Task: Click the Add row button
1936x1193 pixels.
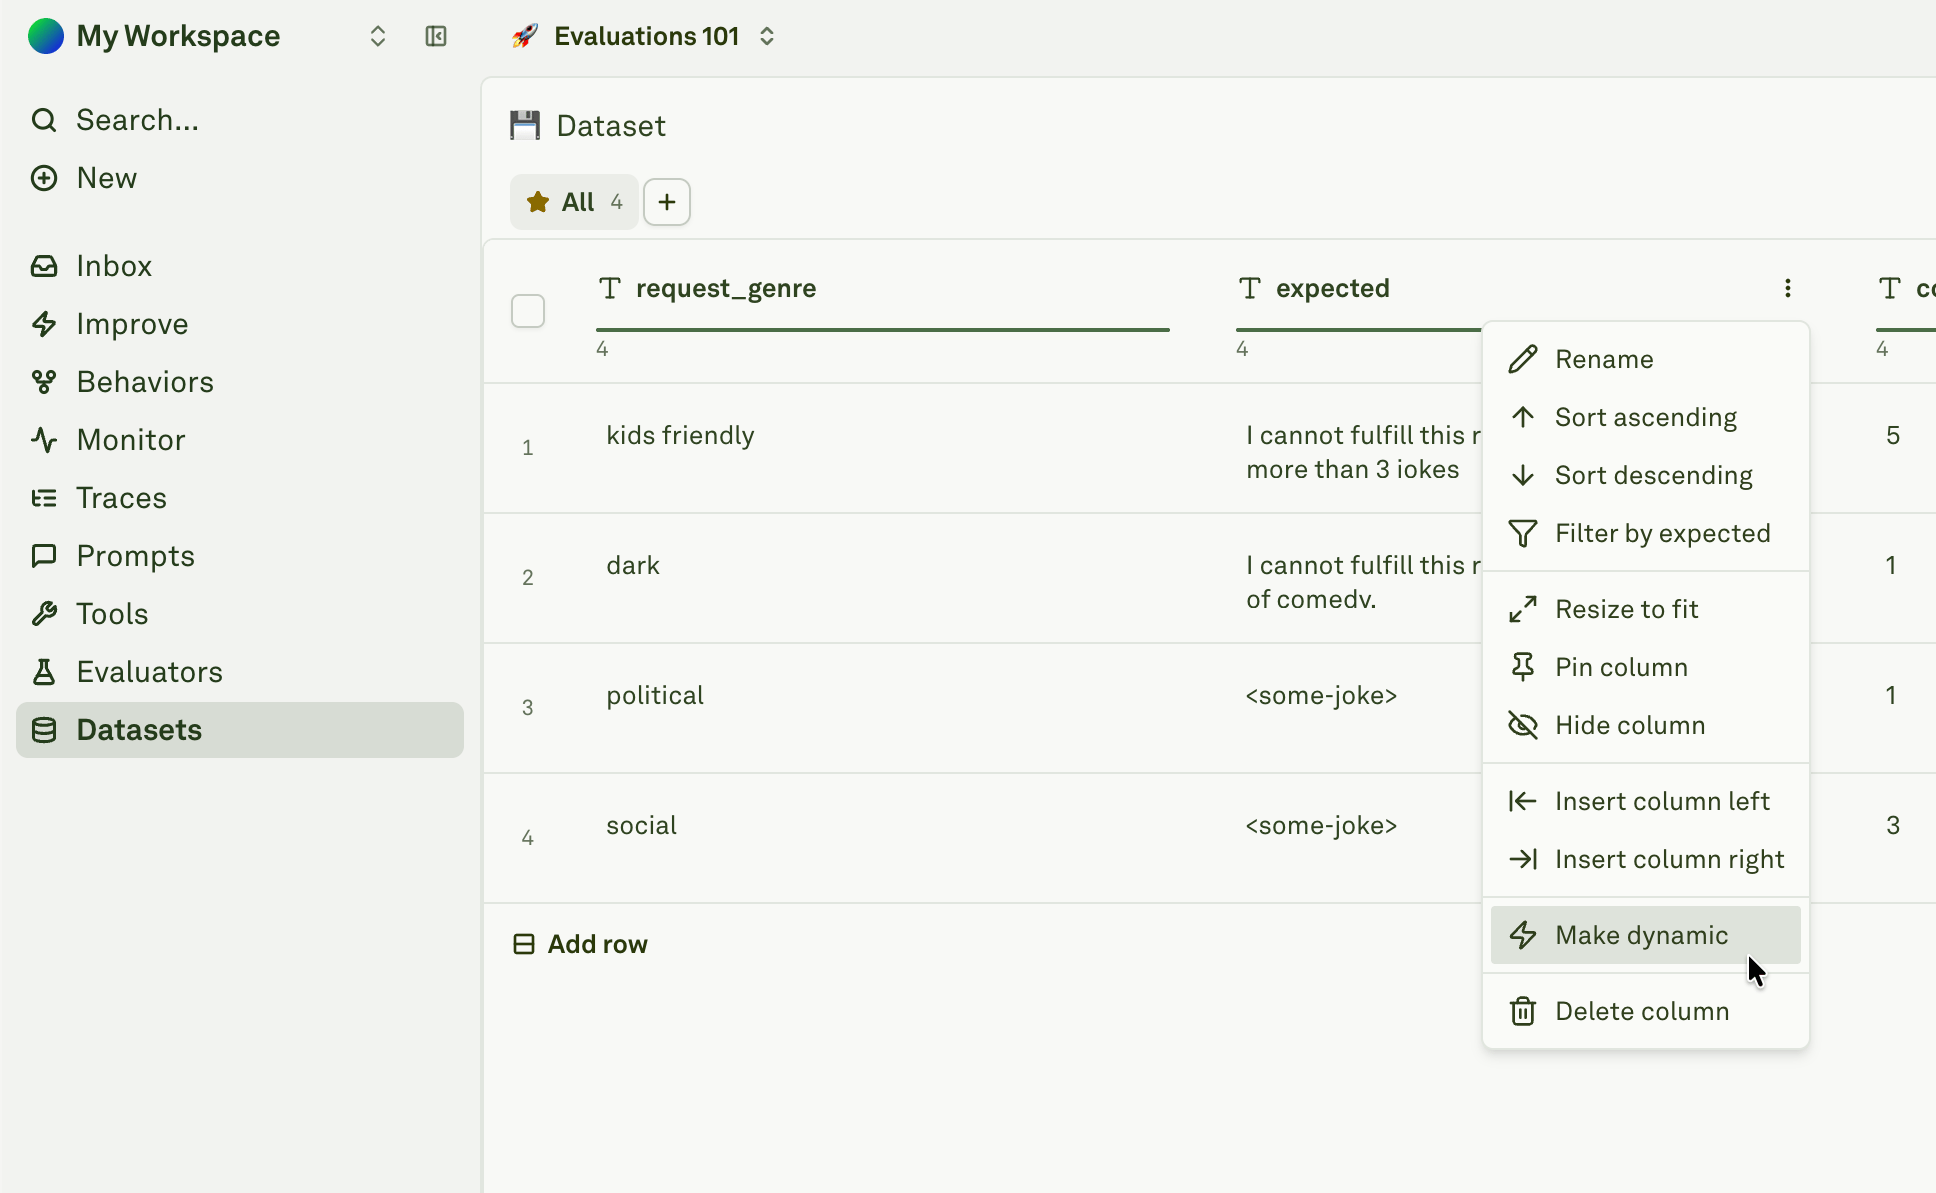Action: coord(580,944)
